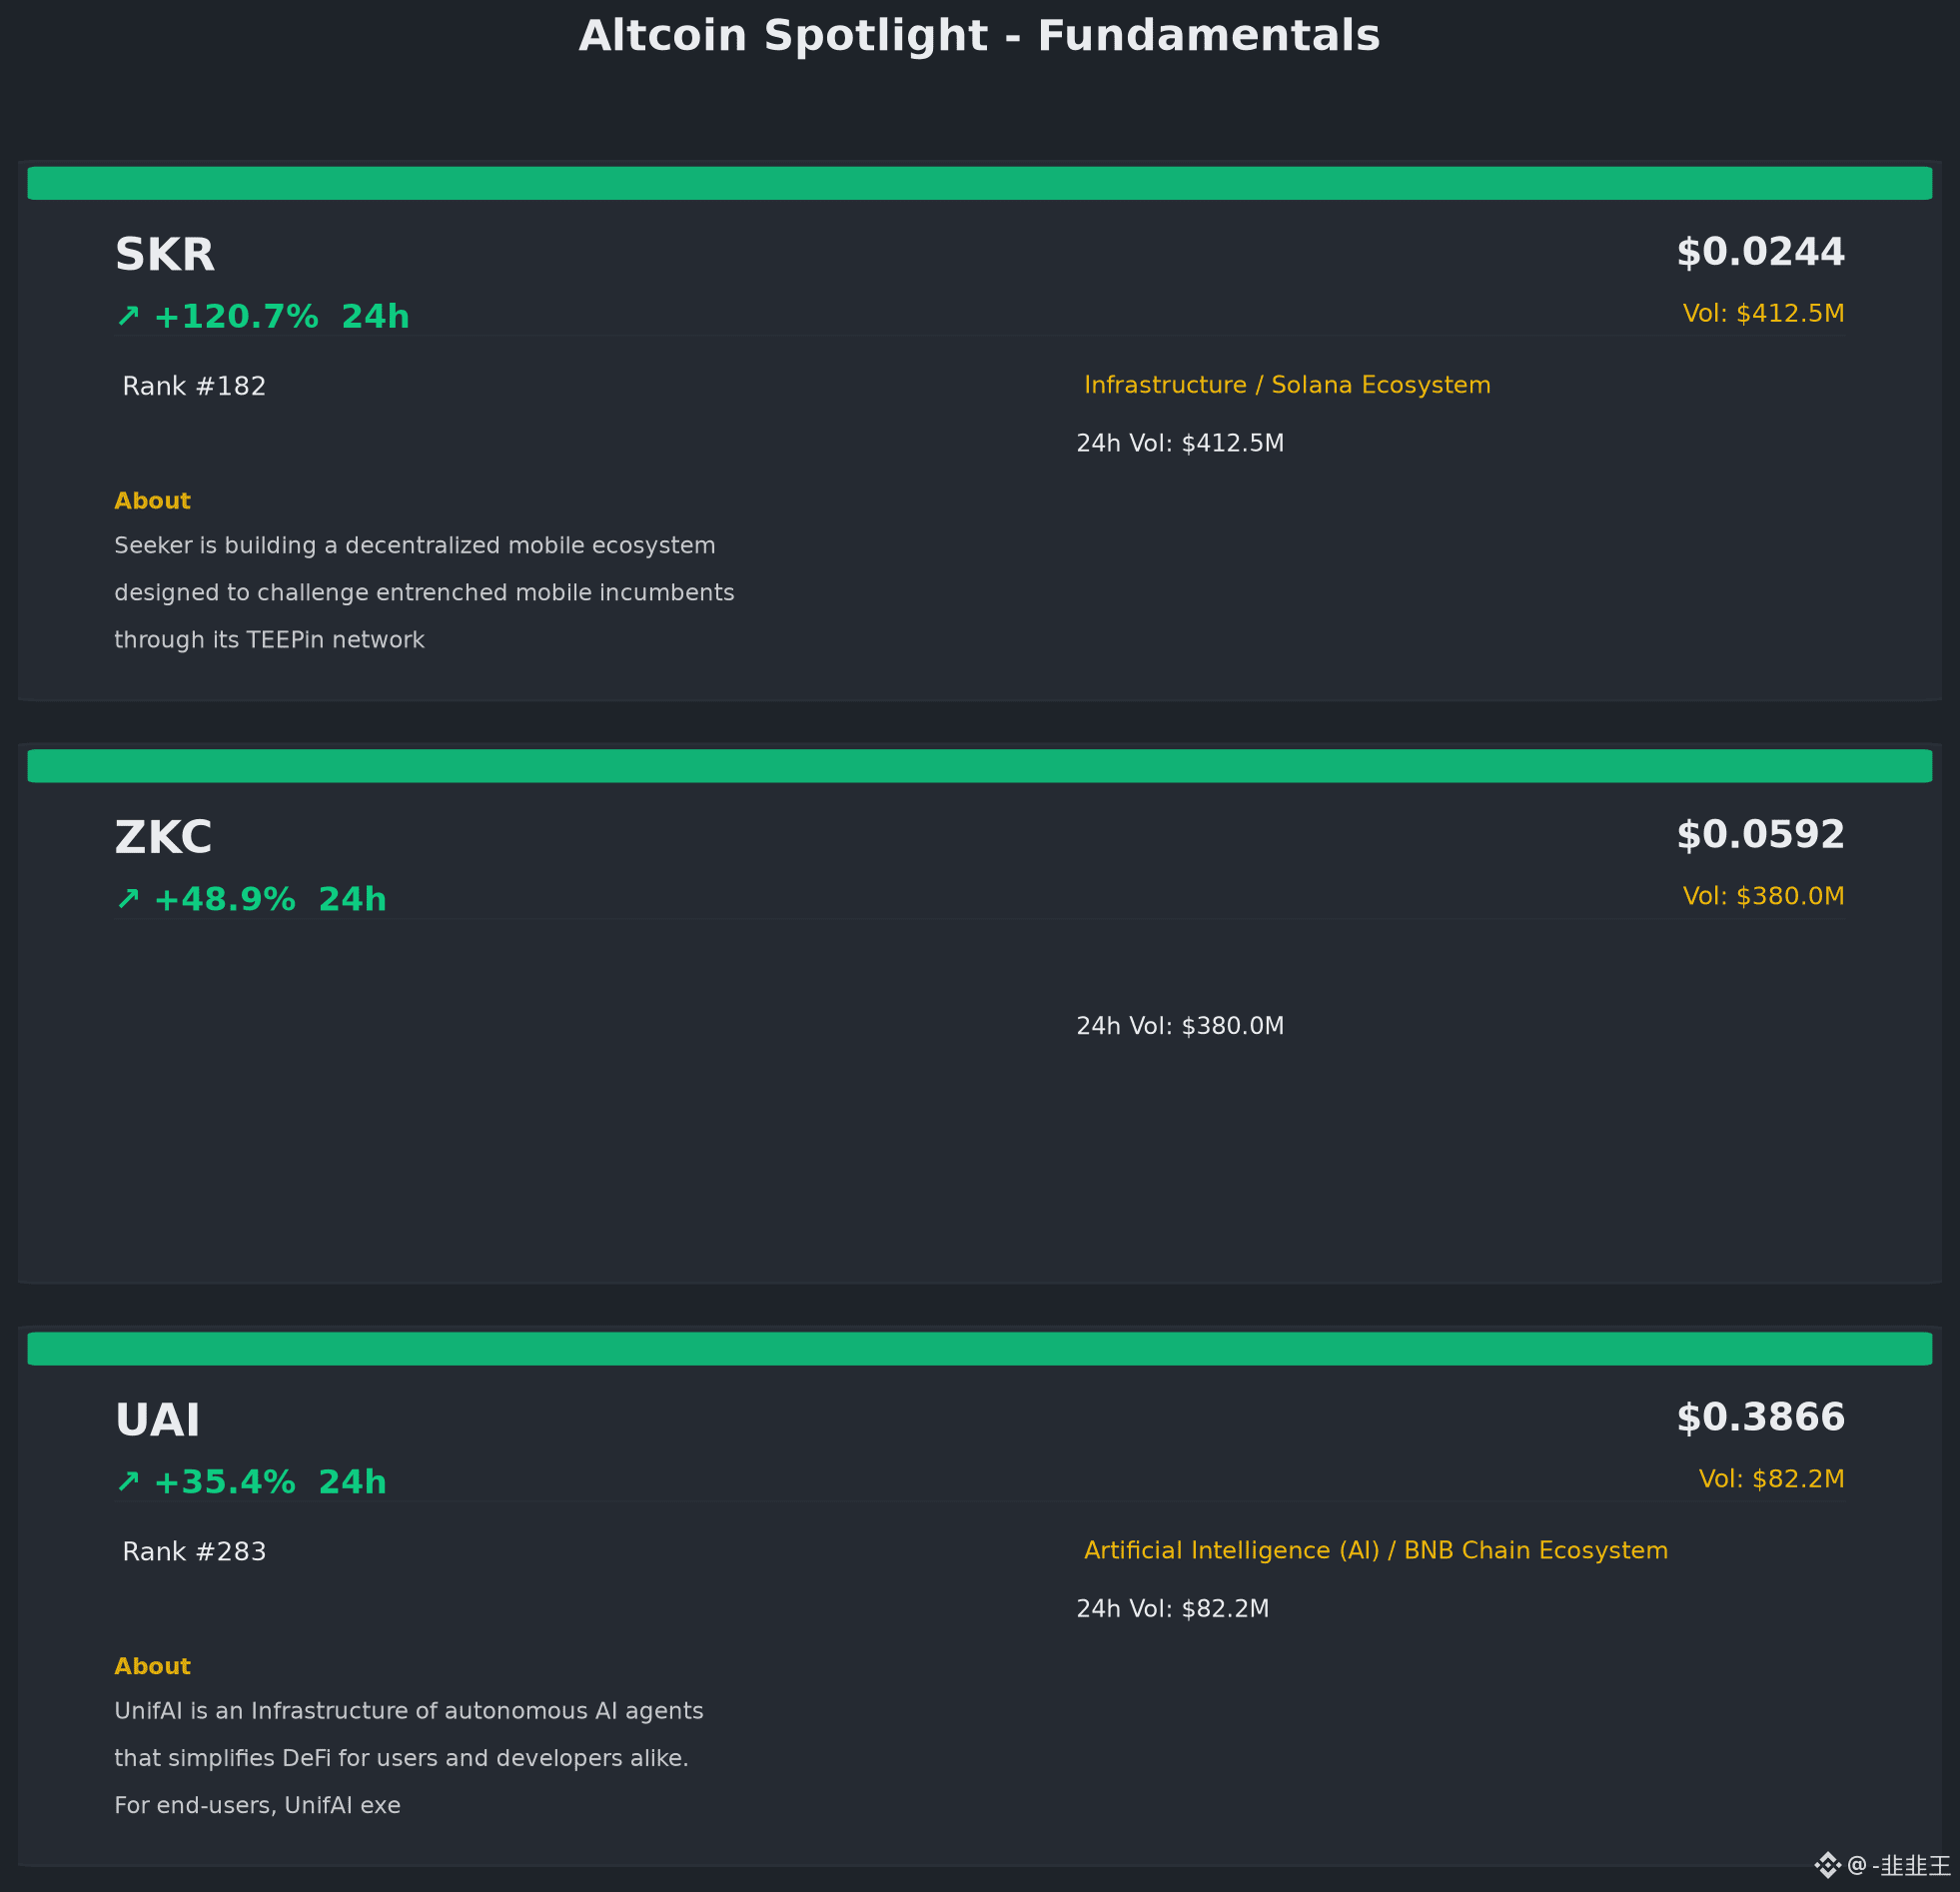Click the Altcoin Spotlight - Fundamentals title
This screenshot has height=1892, width=1960.
click(x=980, y=36)
